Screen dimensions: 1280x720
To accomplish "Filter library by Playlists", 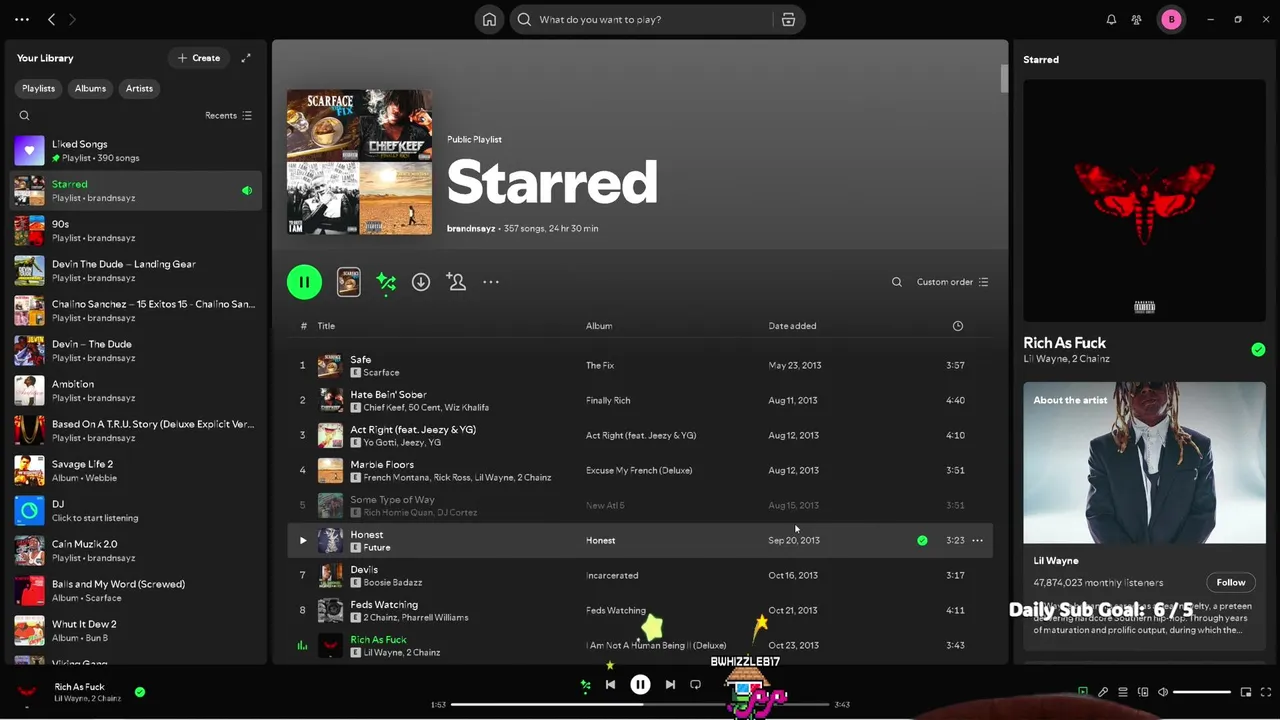I will click(x=39, y=88).
